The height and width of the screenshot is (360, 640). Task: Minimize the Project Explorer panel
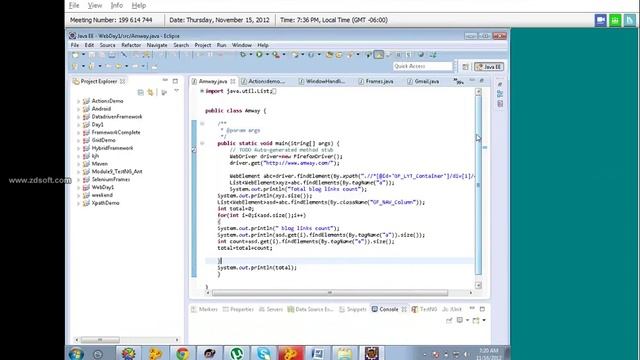tap(165, 80)
